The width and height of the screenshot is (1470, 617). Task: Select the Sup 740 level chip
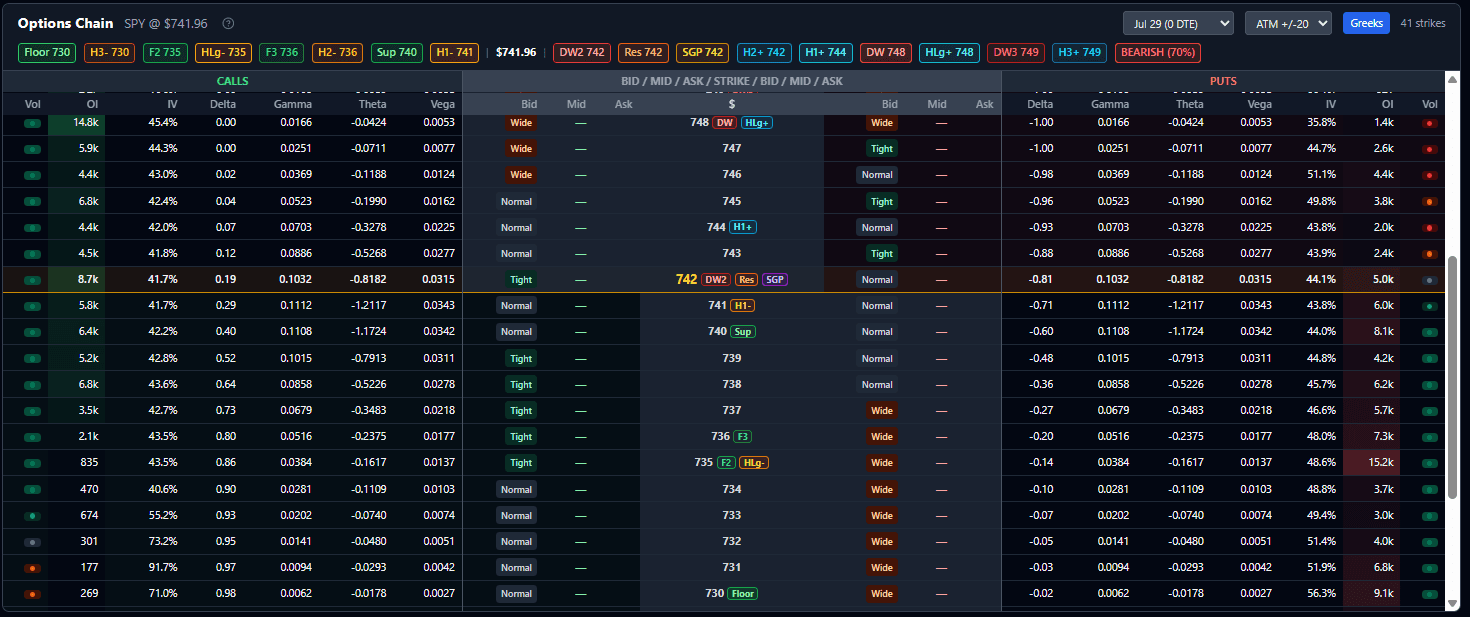(396, 52)
